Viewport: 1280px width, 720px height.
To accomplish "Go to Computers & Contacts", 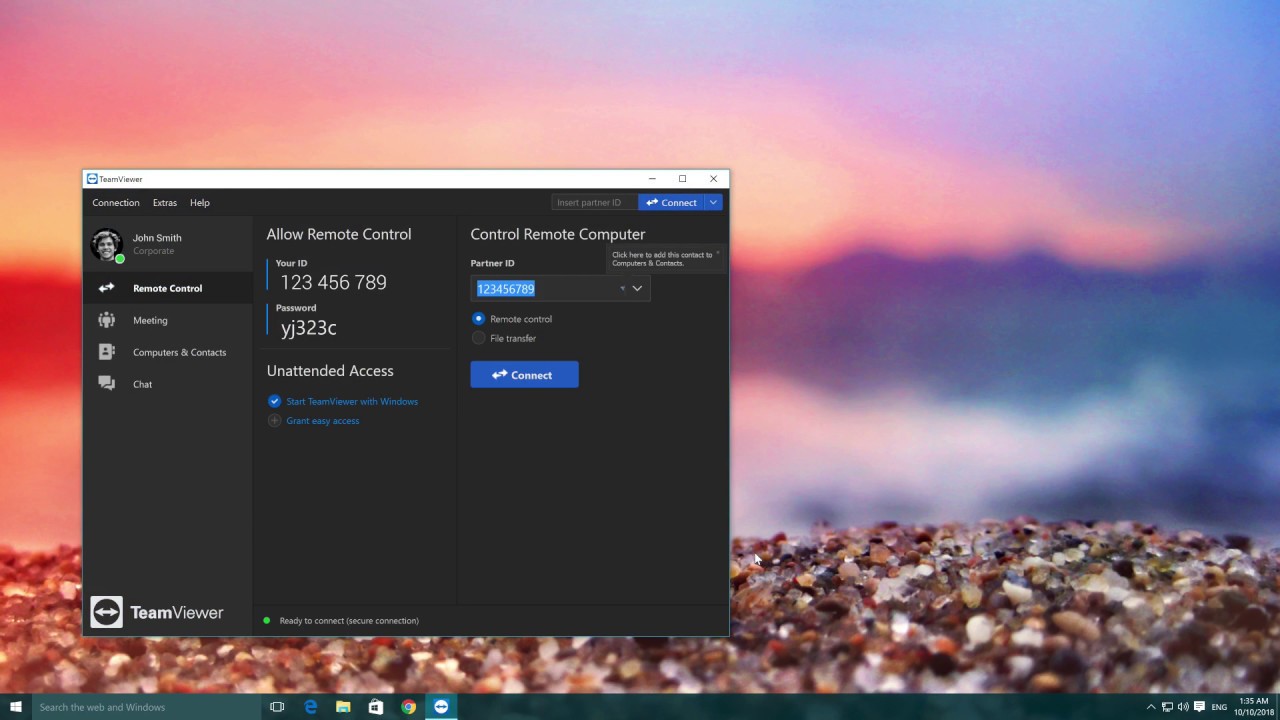I will click(167, 352).
